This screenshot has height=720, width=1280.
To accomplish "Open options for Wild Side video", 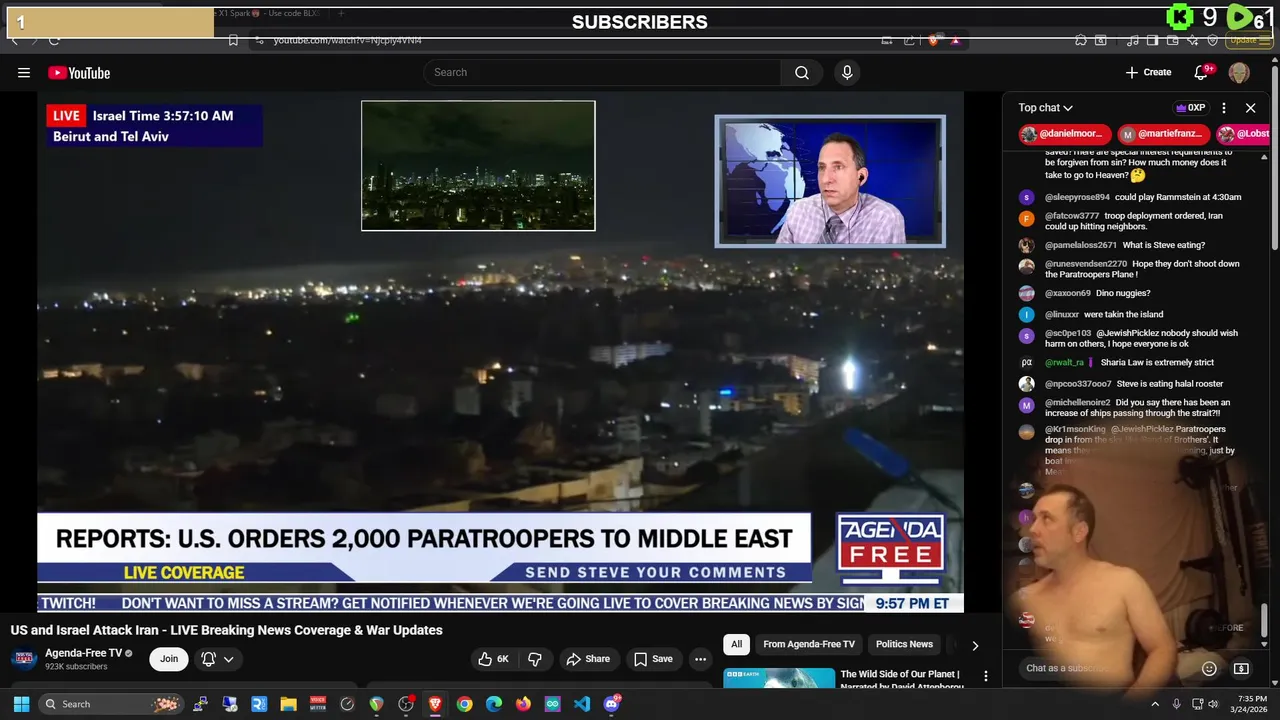I will pyautogui.click(x=986, y=677).
